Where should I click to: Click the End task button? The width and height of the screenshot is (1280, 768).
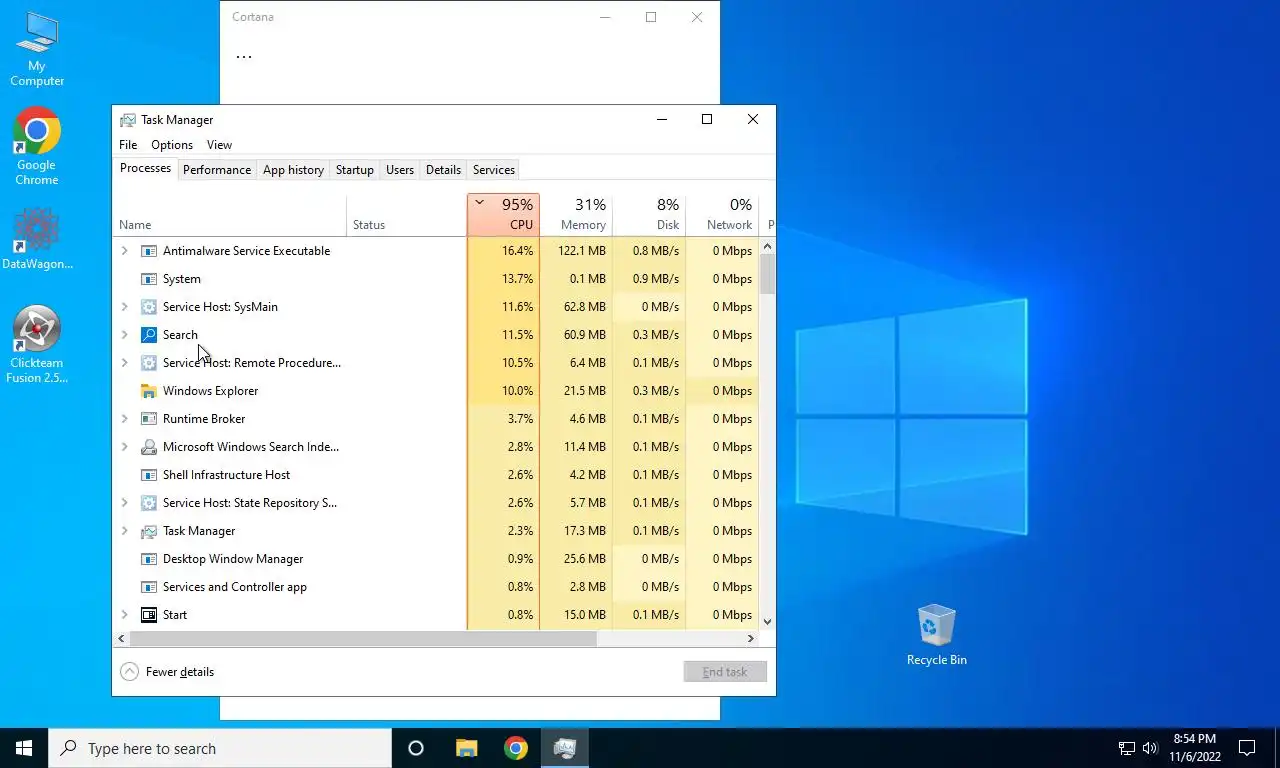coord(725,672)
